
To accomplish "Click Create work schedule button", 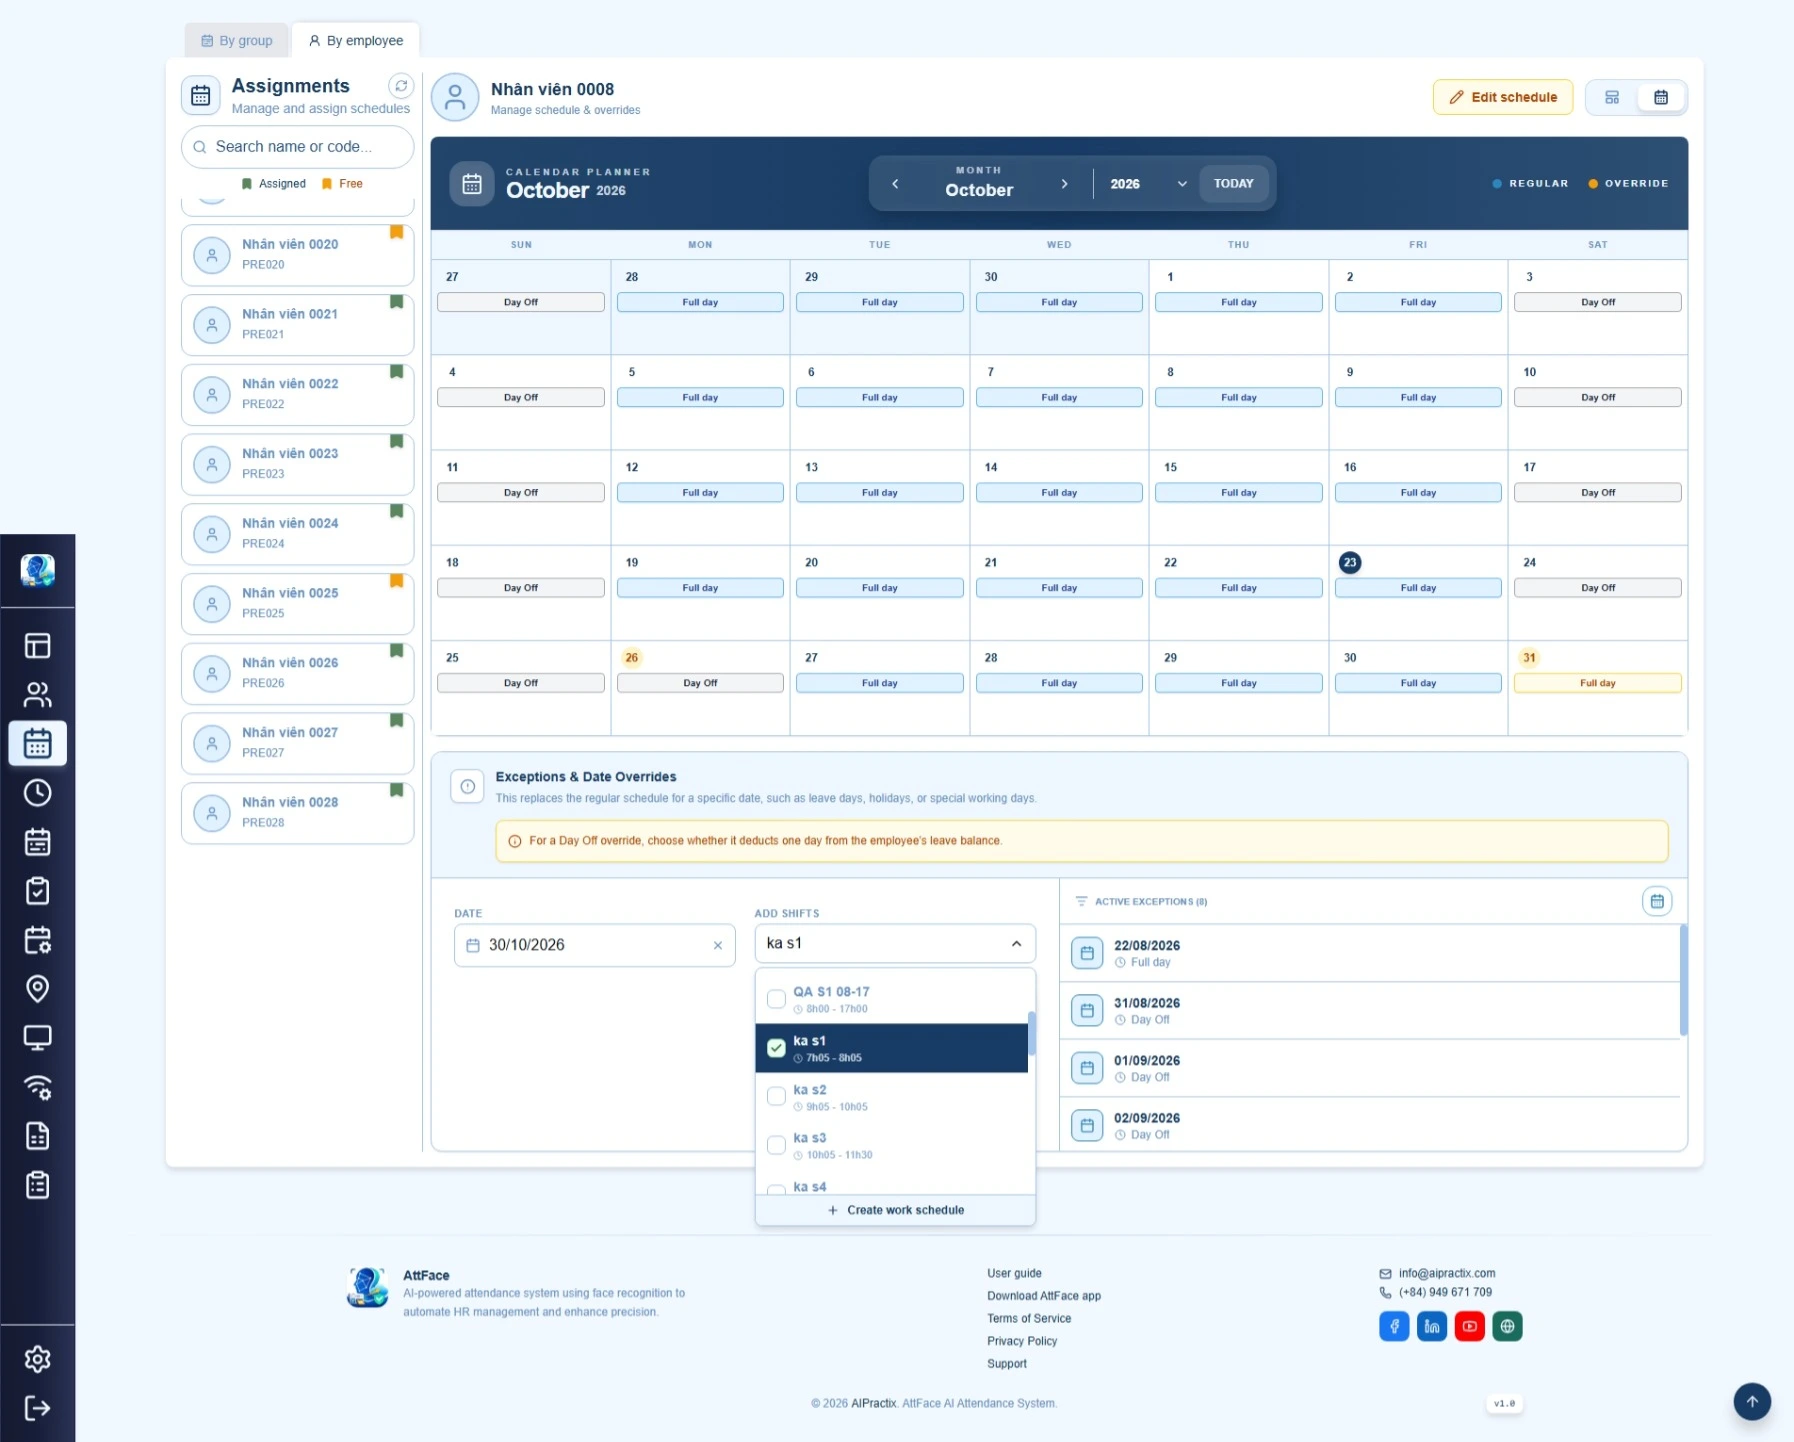I will 895,1210.
